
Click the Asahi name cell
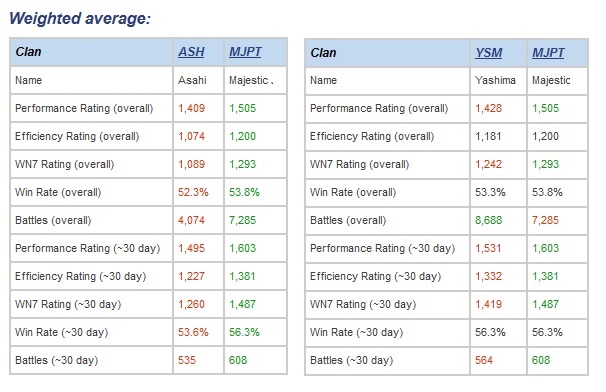(x=192, y=80)
